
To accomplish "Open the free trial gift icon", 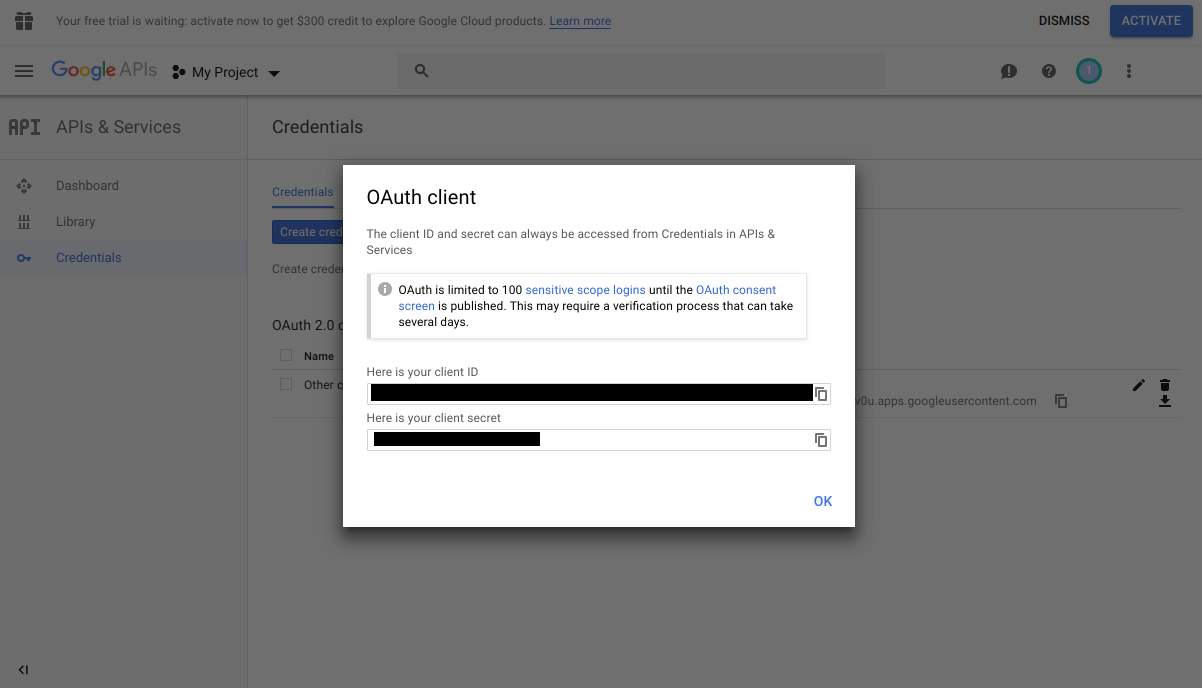I will pos(23,20).
